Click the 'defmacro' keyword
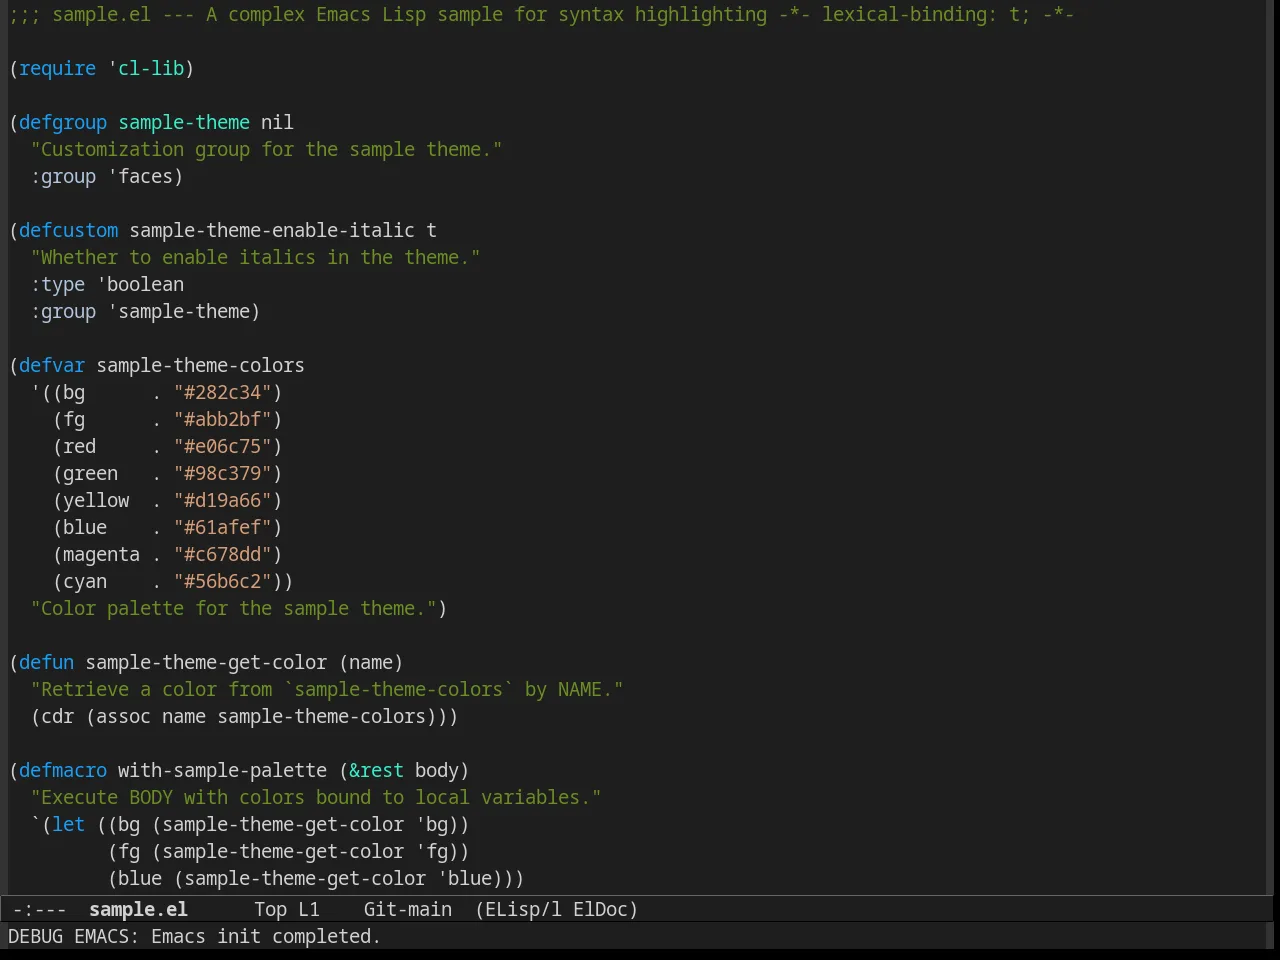This screenshot has height=960, width=1280. tap(63, 770)
